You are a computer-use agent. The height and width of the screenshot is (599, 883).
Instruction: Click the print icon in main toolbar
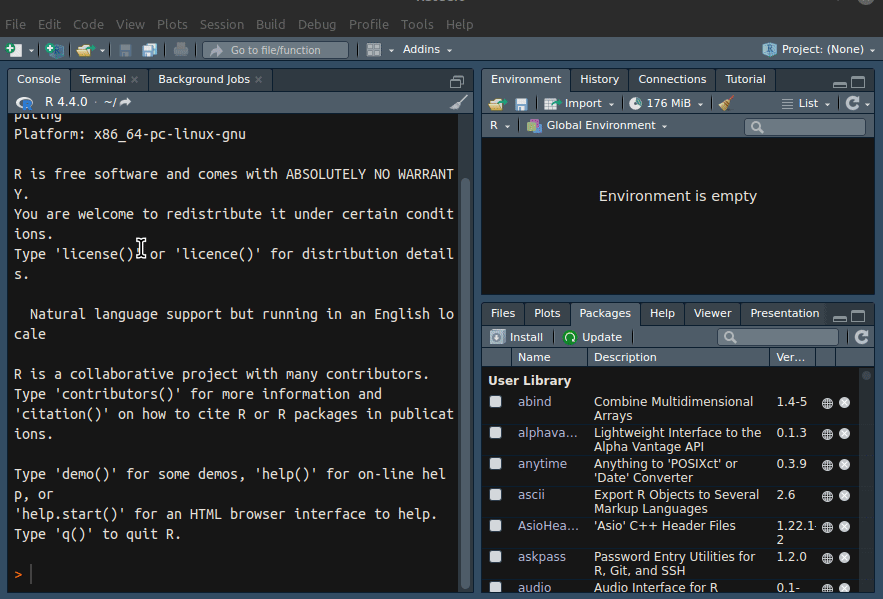[x=180, y=50]
